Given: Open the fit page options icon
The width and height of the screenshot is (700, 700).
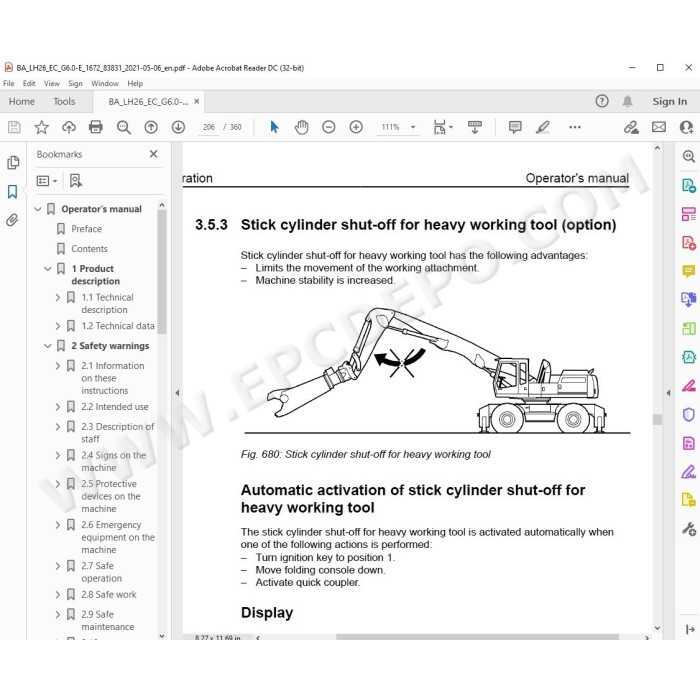Looking at the screenshot, I should (442, 127).
